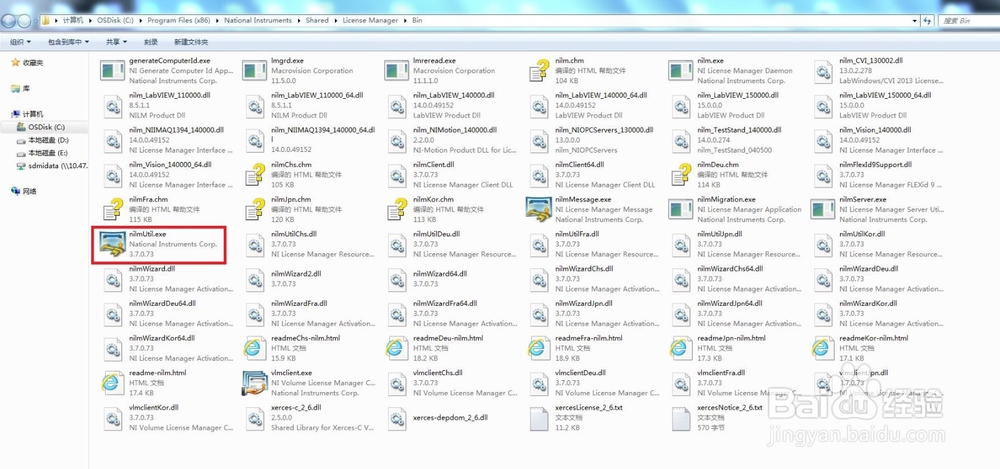Image resolution: width=1000 pixels, height=469 pixels.
Task: Select file name nilm_Vision_140000.dll
Action: coord(875,130)
